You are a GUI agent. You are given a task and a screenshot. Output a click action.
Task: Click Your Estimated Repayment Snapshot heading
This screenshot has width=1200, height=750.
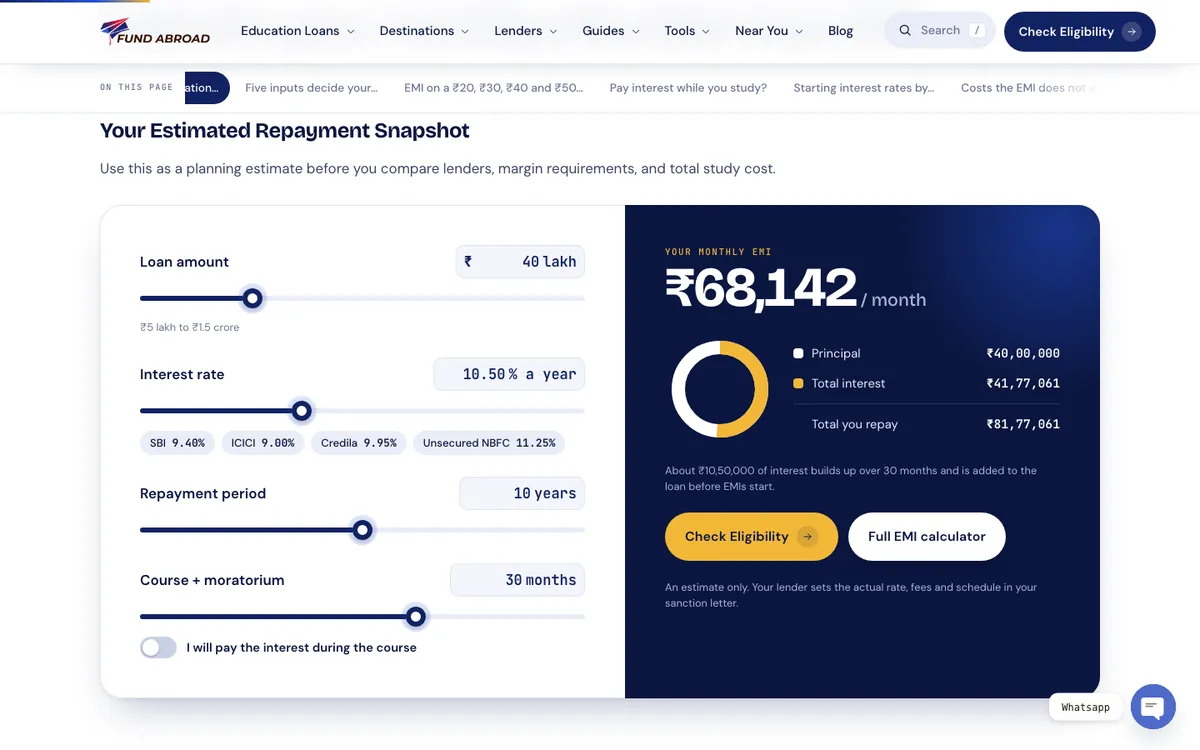point(285,131)
